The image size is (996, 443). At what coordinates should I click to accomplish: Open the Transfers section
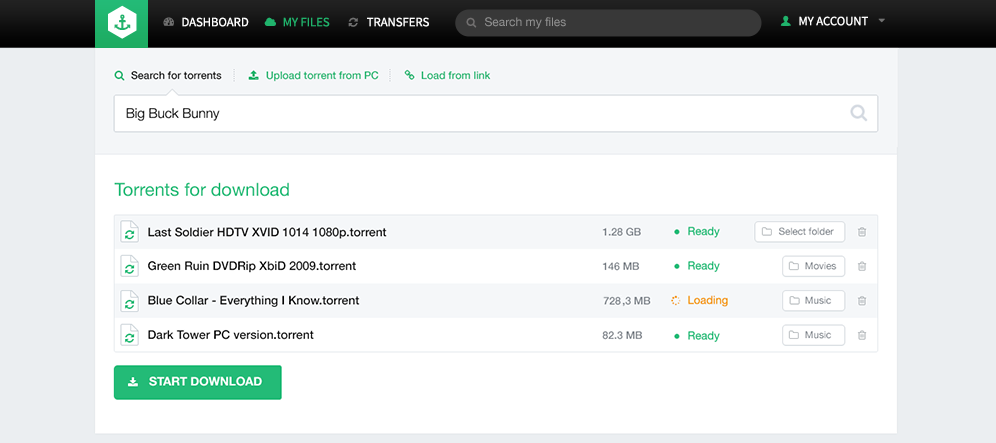388,22
